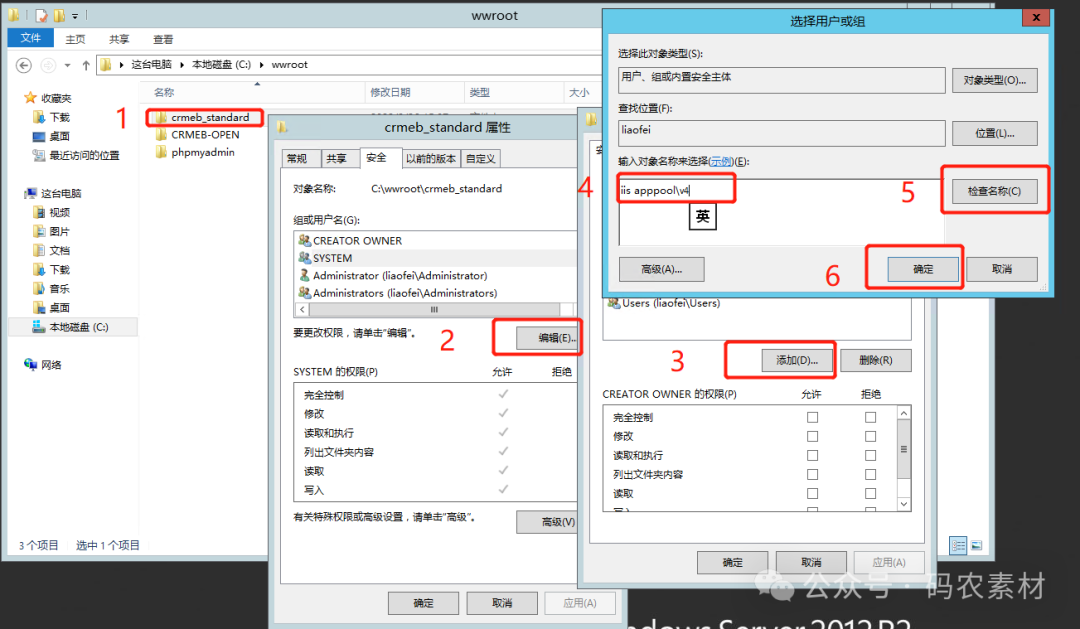
Task: Go up one folder level arrow
Action: [x=86, y=65]
